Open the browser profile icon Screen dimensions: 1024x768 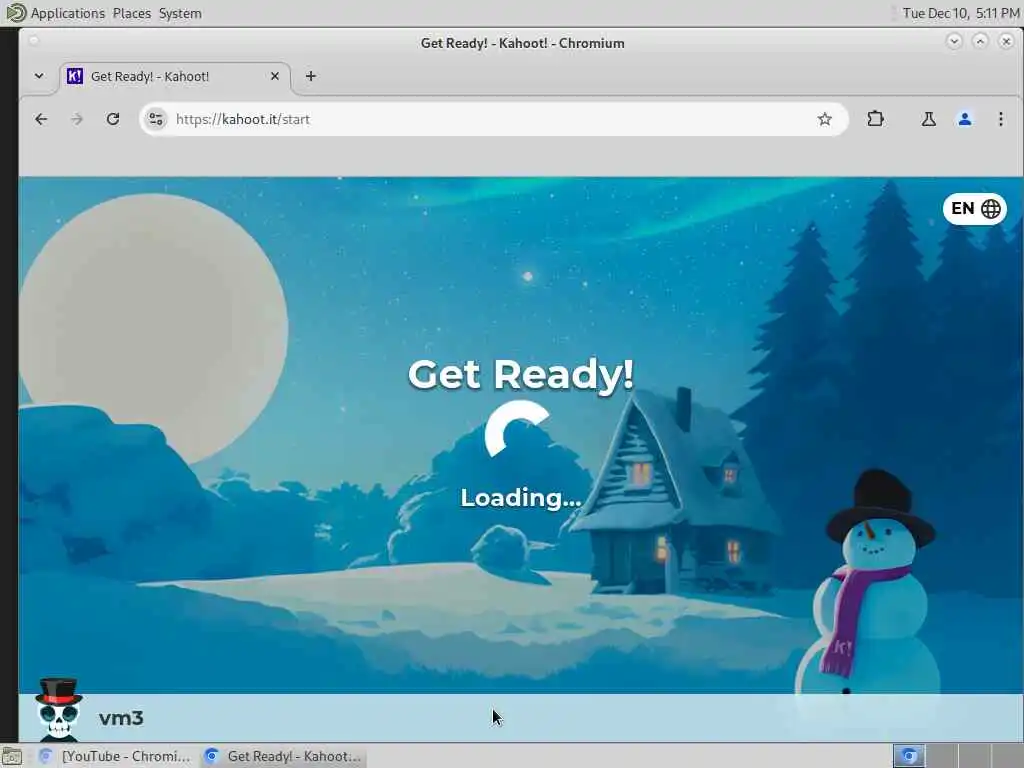[965, 119]
